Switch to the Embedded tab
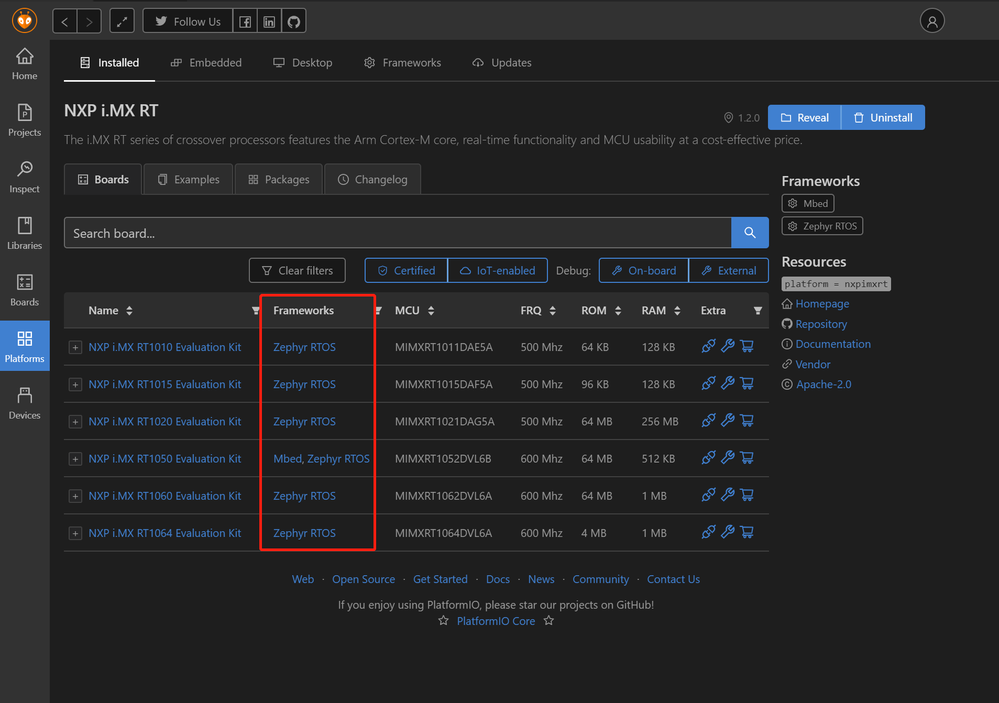Screen dimensions: 999x703 pyautogui.click(x=206, y=62)
